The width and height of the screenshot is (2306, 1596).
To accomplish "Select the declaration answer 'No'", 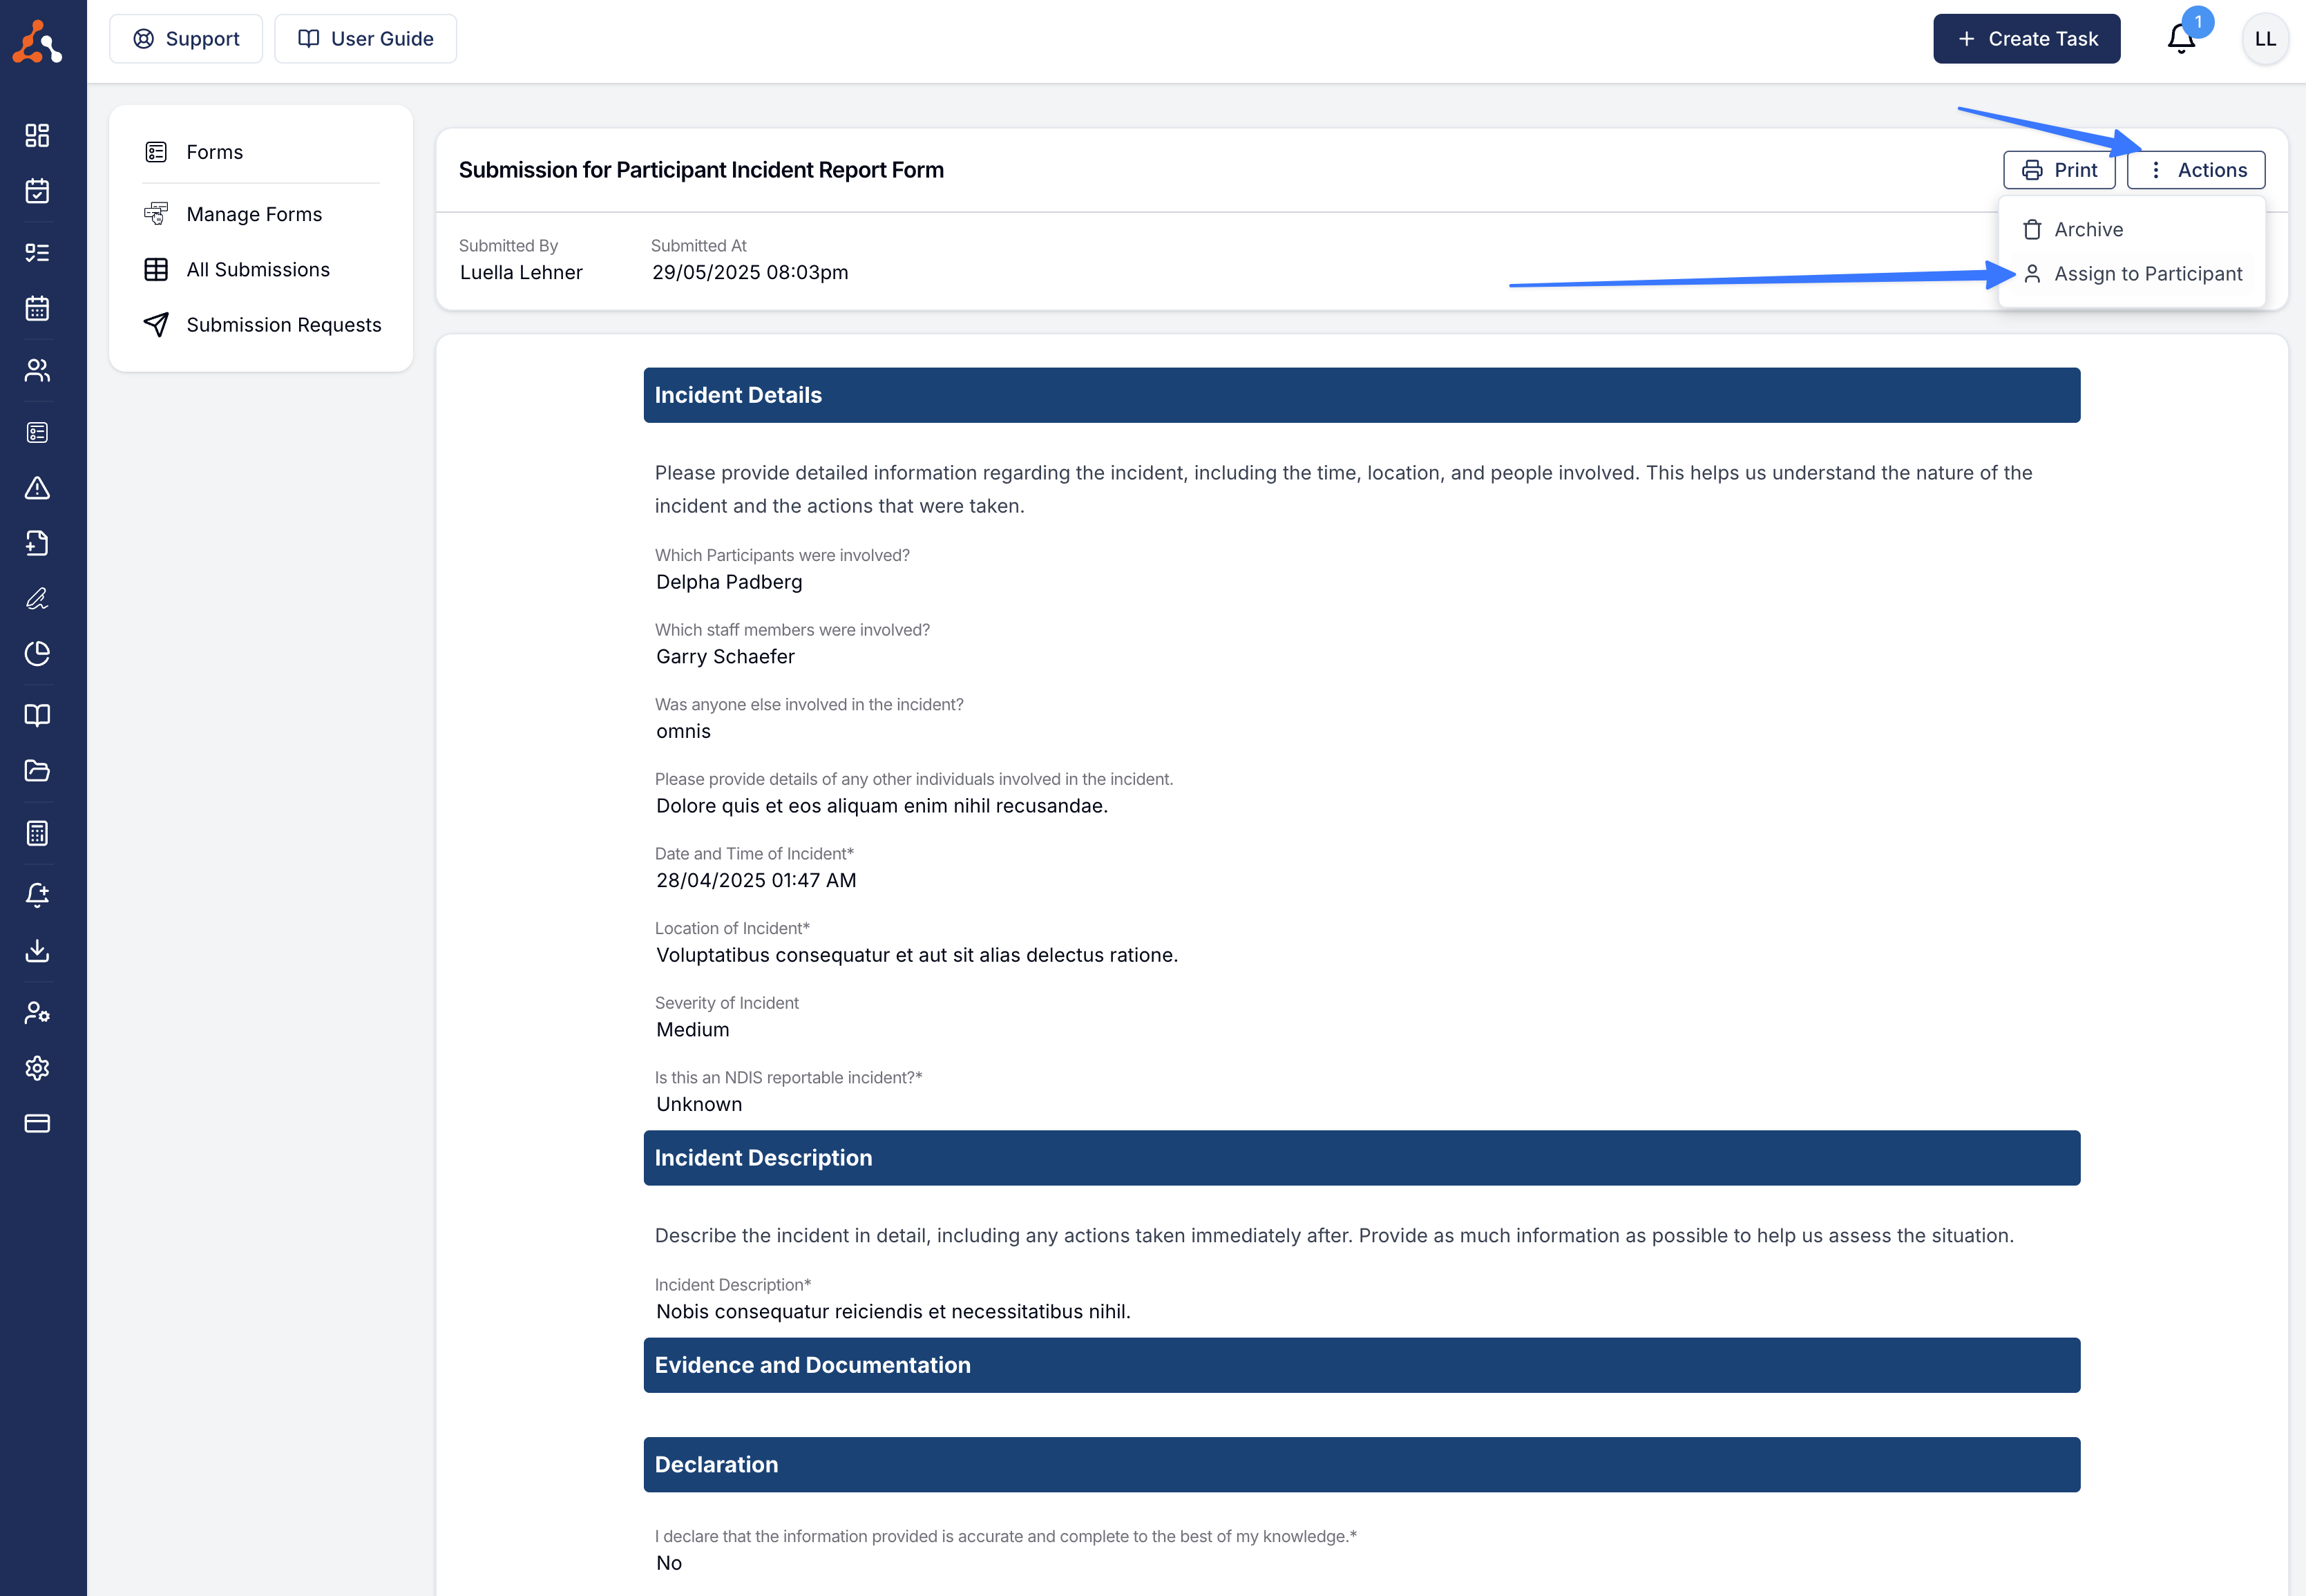I will [669, 1563].
